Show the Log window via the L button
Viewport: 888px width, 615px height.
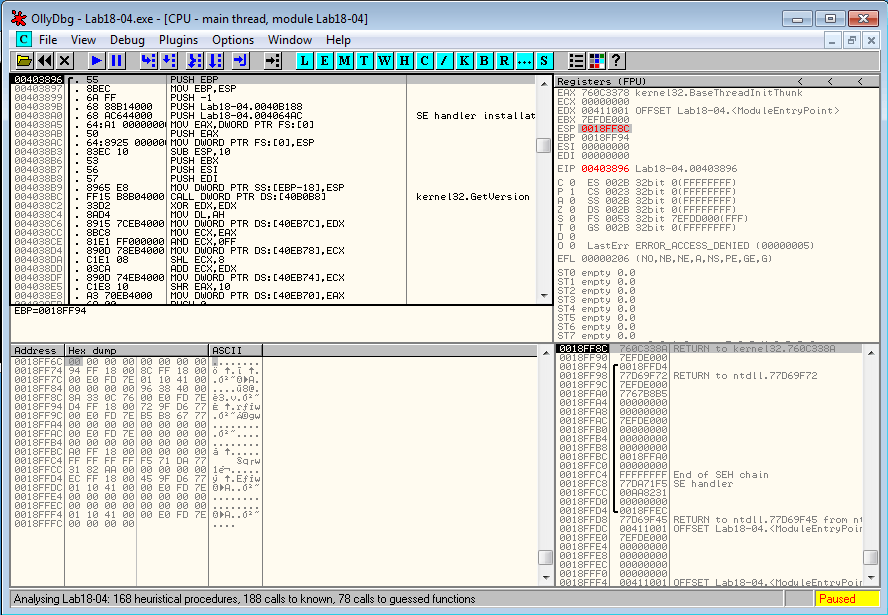pyautogui.click(x=304, y=61)
